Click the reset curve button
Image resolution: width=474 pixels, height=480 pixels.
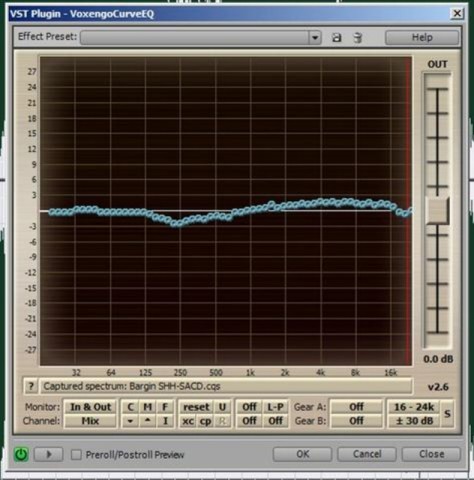[x=196, y=407]
